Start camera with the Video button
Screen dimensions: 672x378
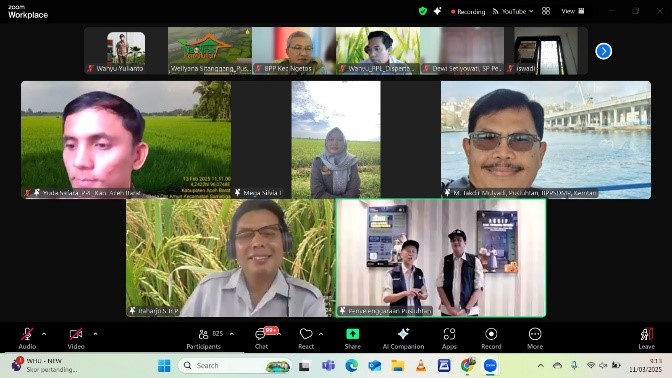(x=76, y=338)
